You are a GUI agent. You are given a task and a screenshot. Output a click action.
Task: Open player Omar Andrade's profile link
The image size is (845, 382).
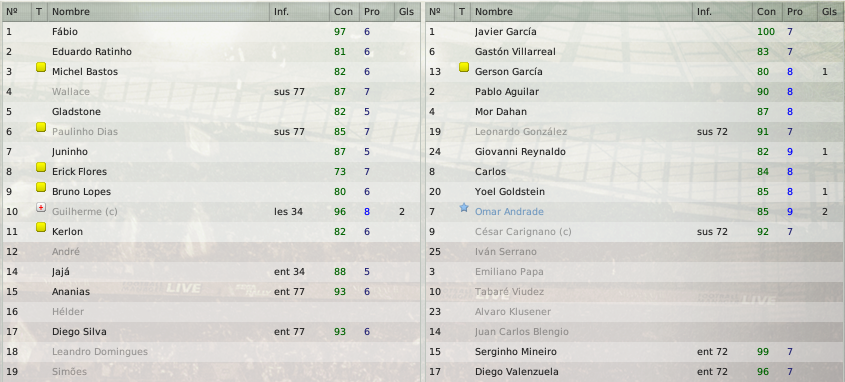[x=509, y=212]
